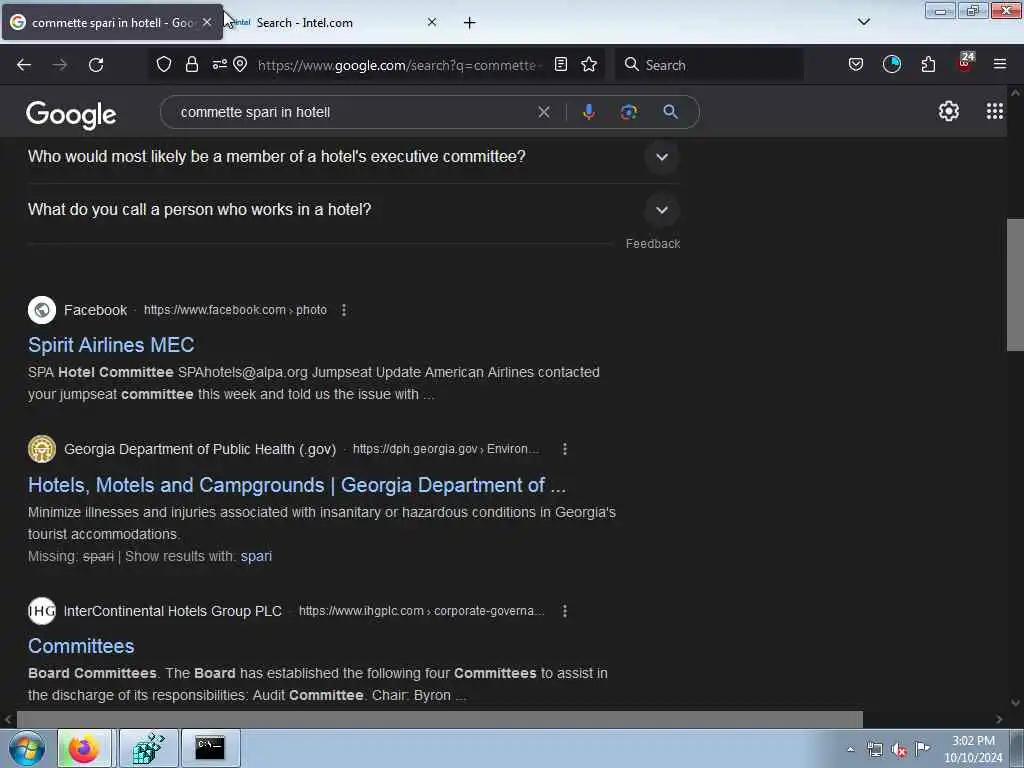The height and width of the screenshot is (768, 1024).
Task: Click InterContinental Hotels Group PLC source name
Action: tap(172, 611)
